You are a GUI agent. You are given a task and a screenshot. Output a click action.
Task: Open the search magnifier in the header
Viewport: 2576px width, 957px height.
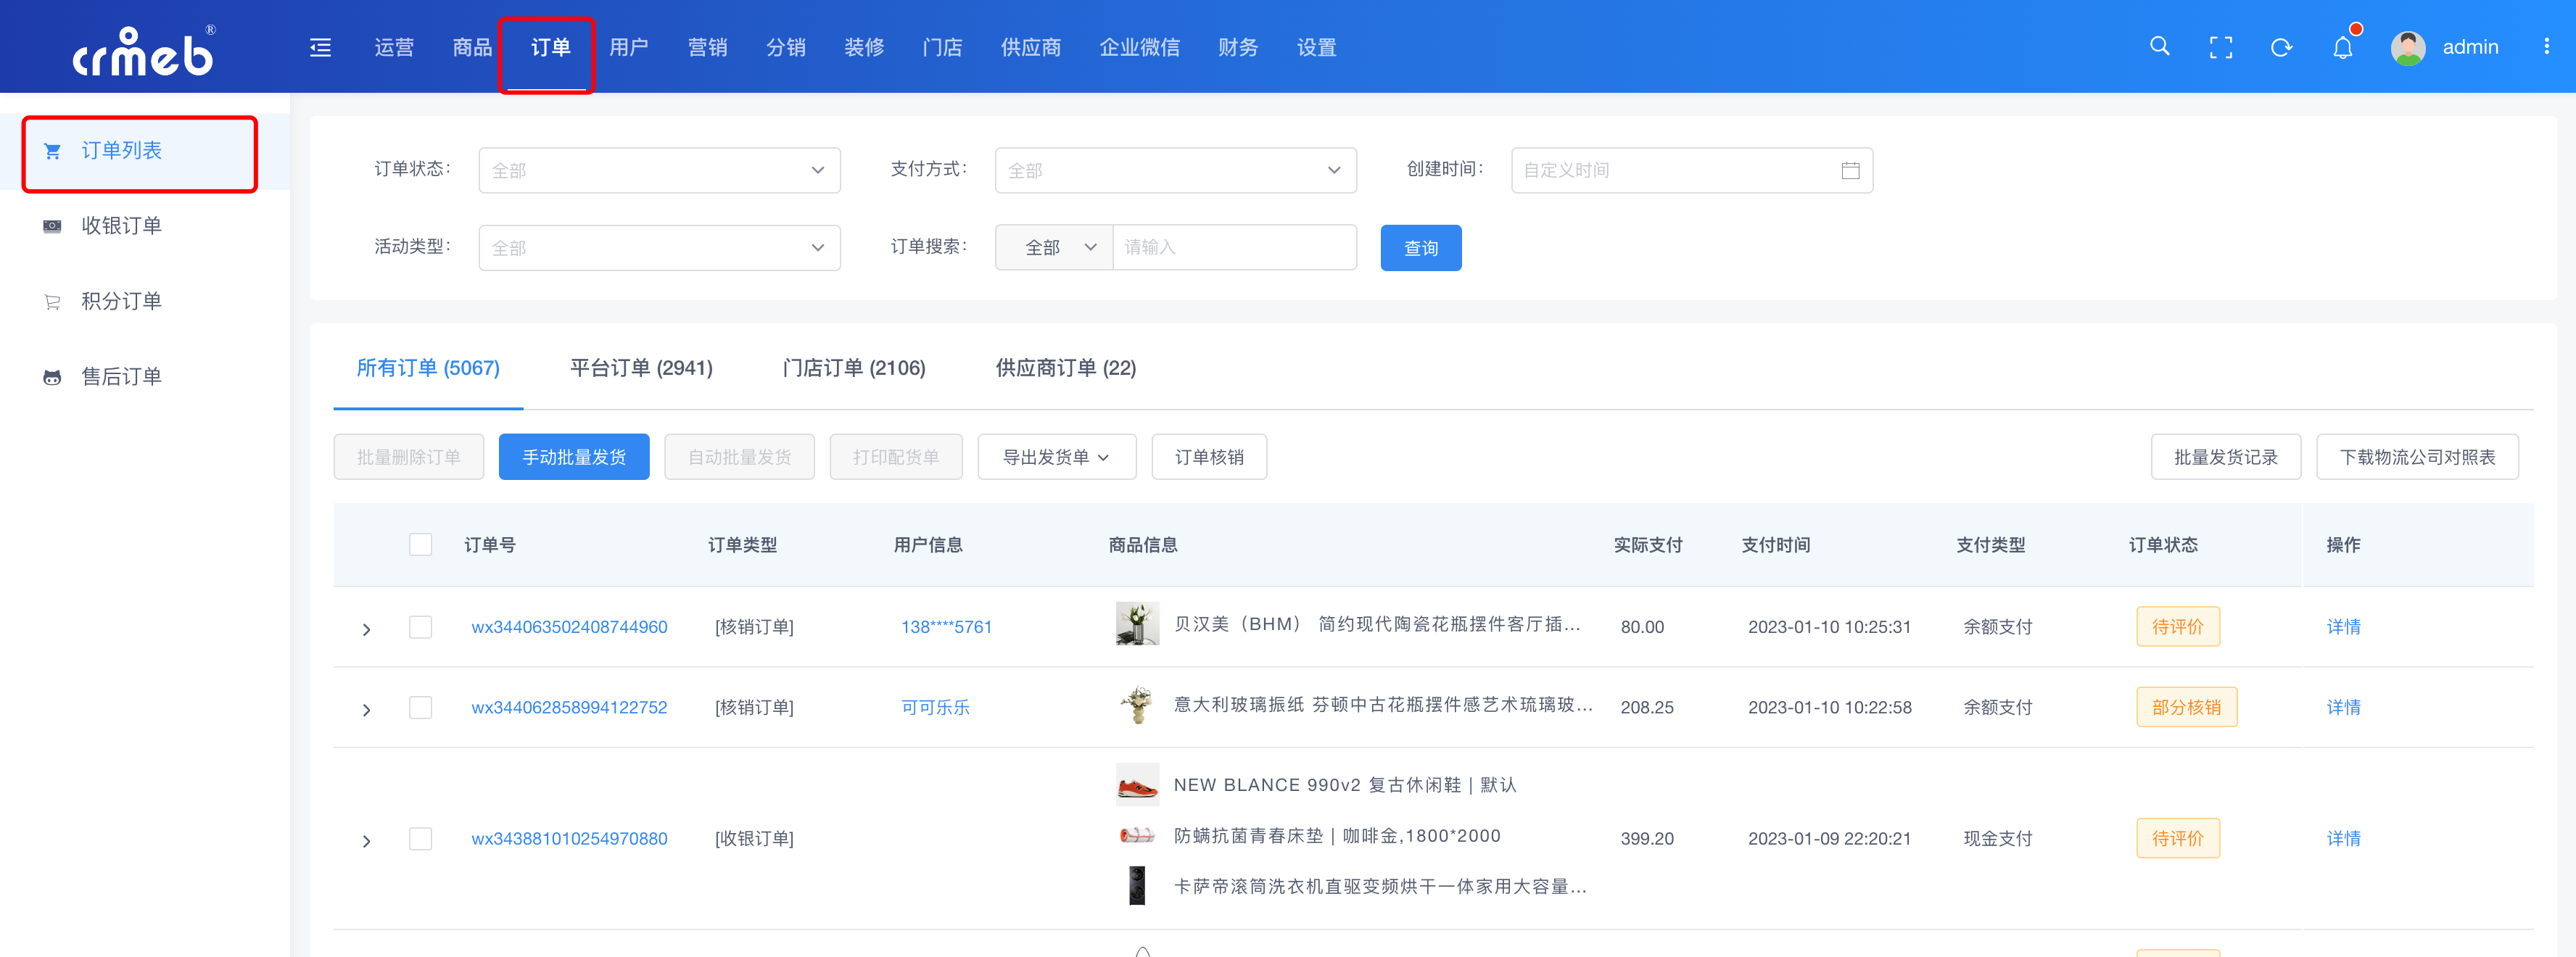[2159, 47]
